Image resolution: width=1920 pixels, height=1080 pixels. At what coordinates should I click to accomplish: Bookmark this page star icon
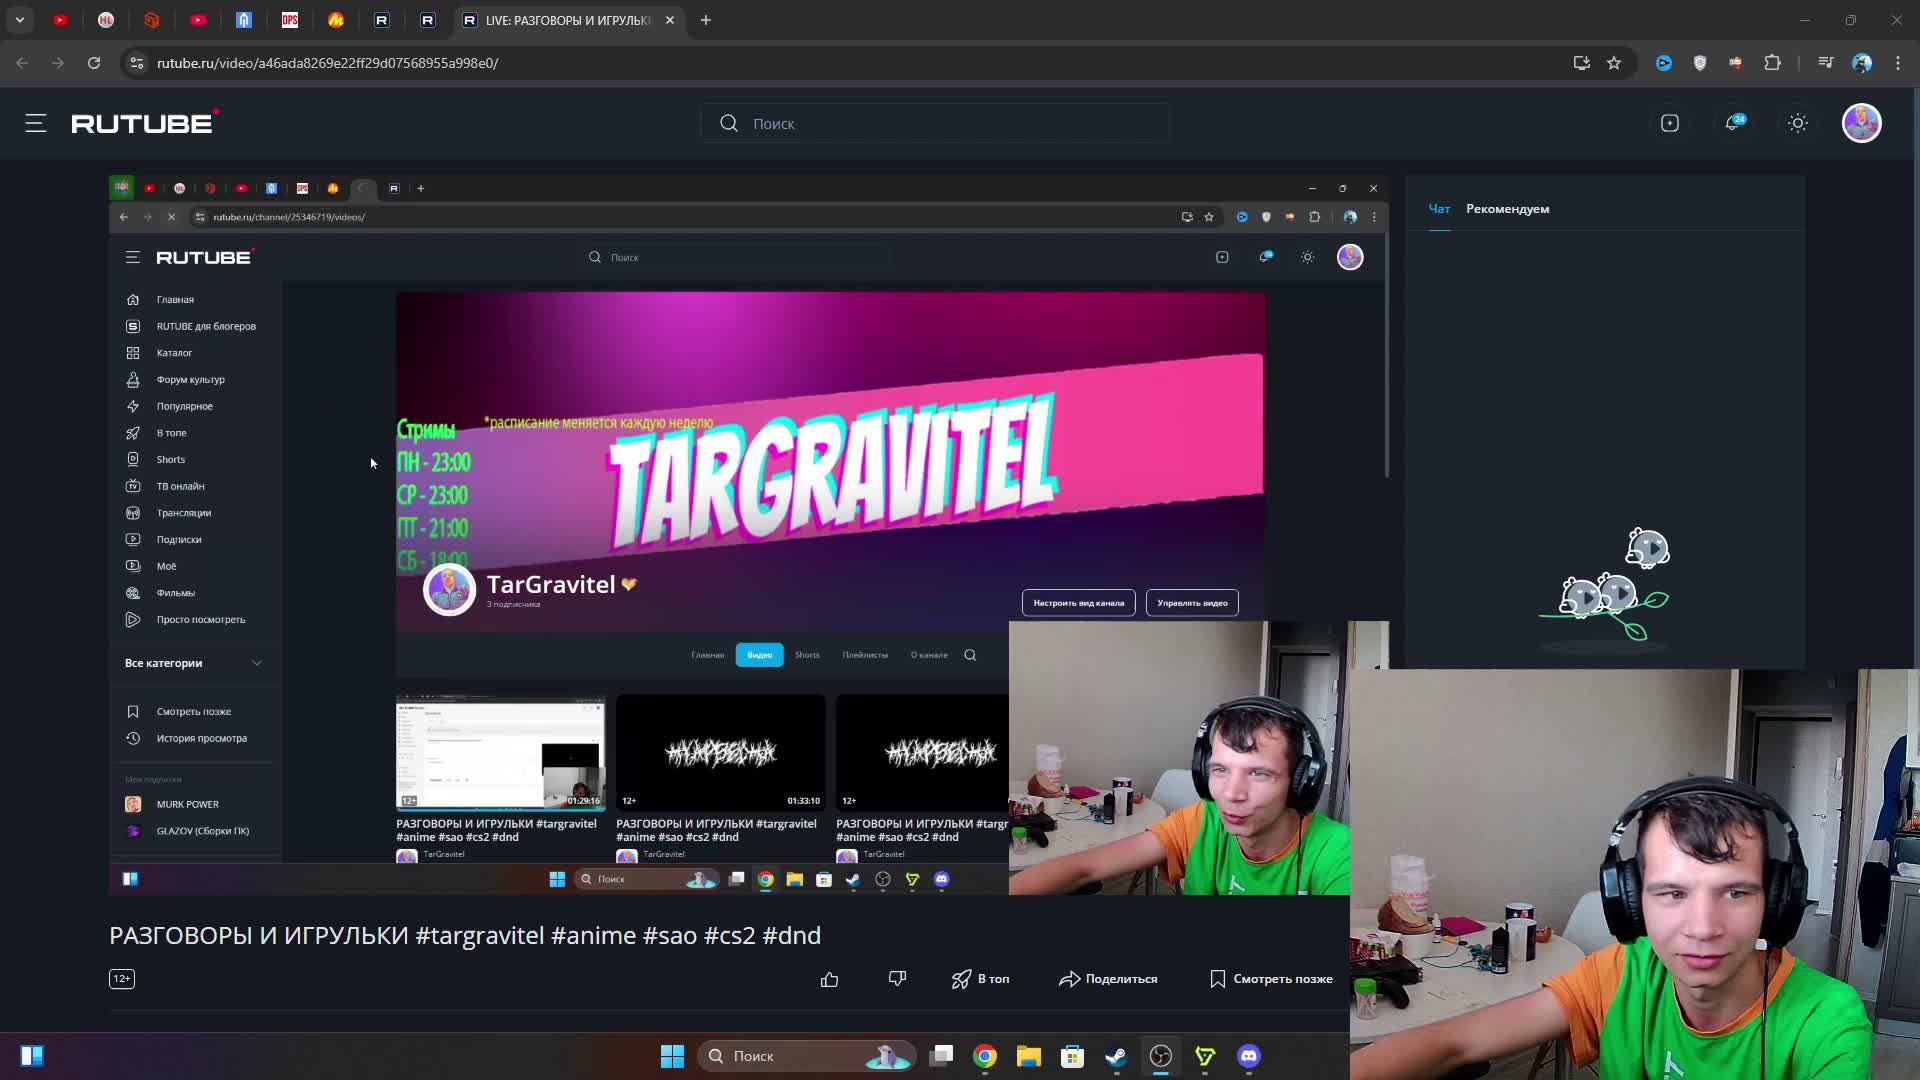click(1614, 63)
